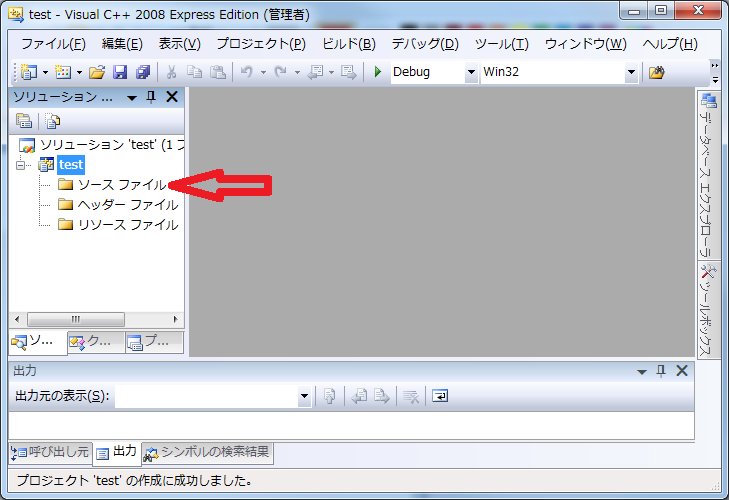This screenshot has width=729, height=500.
Task: Click the Clear All output icon
Action: 411,396
